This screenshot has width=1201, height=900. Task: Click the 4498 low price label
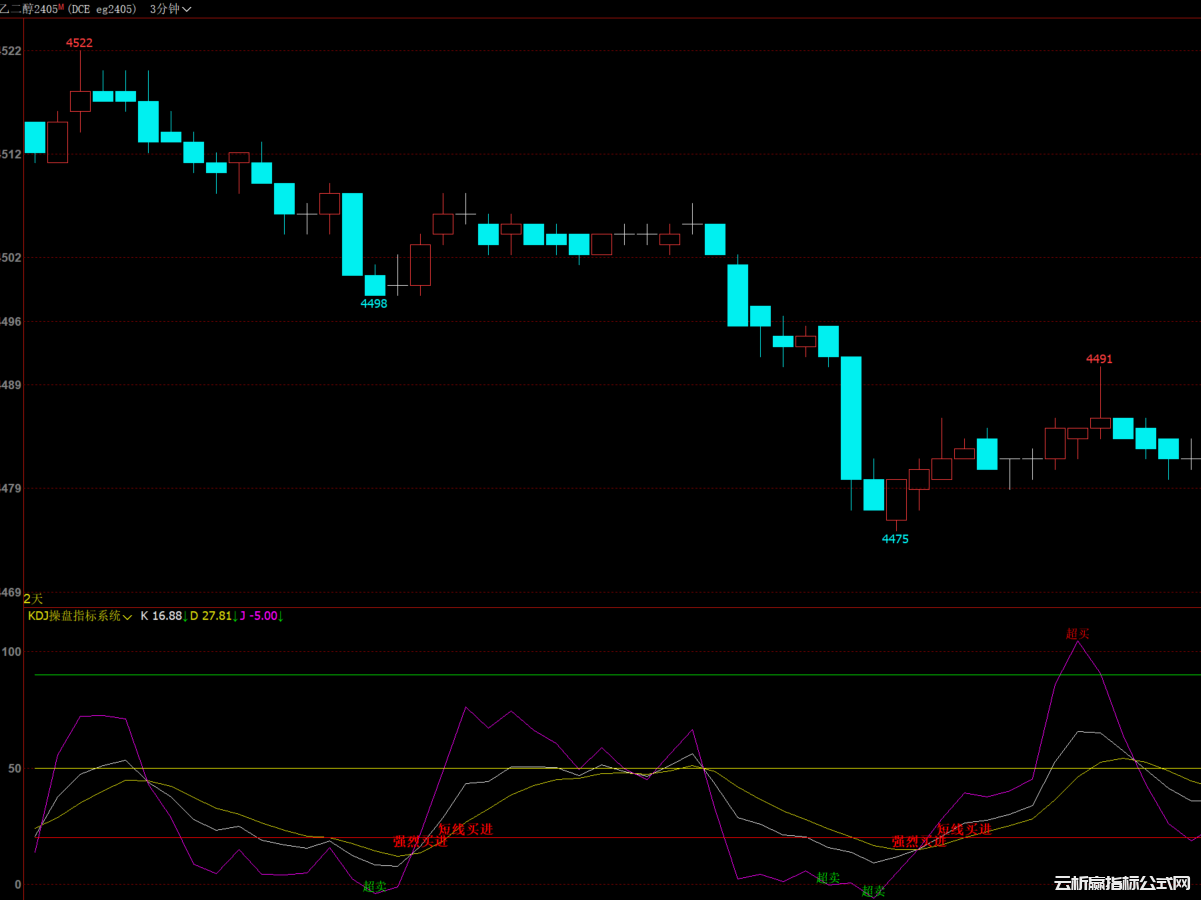(x=374, y=303)
